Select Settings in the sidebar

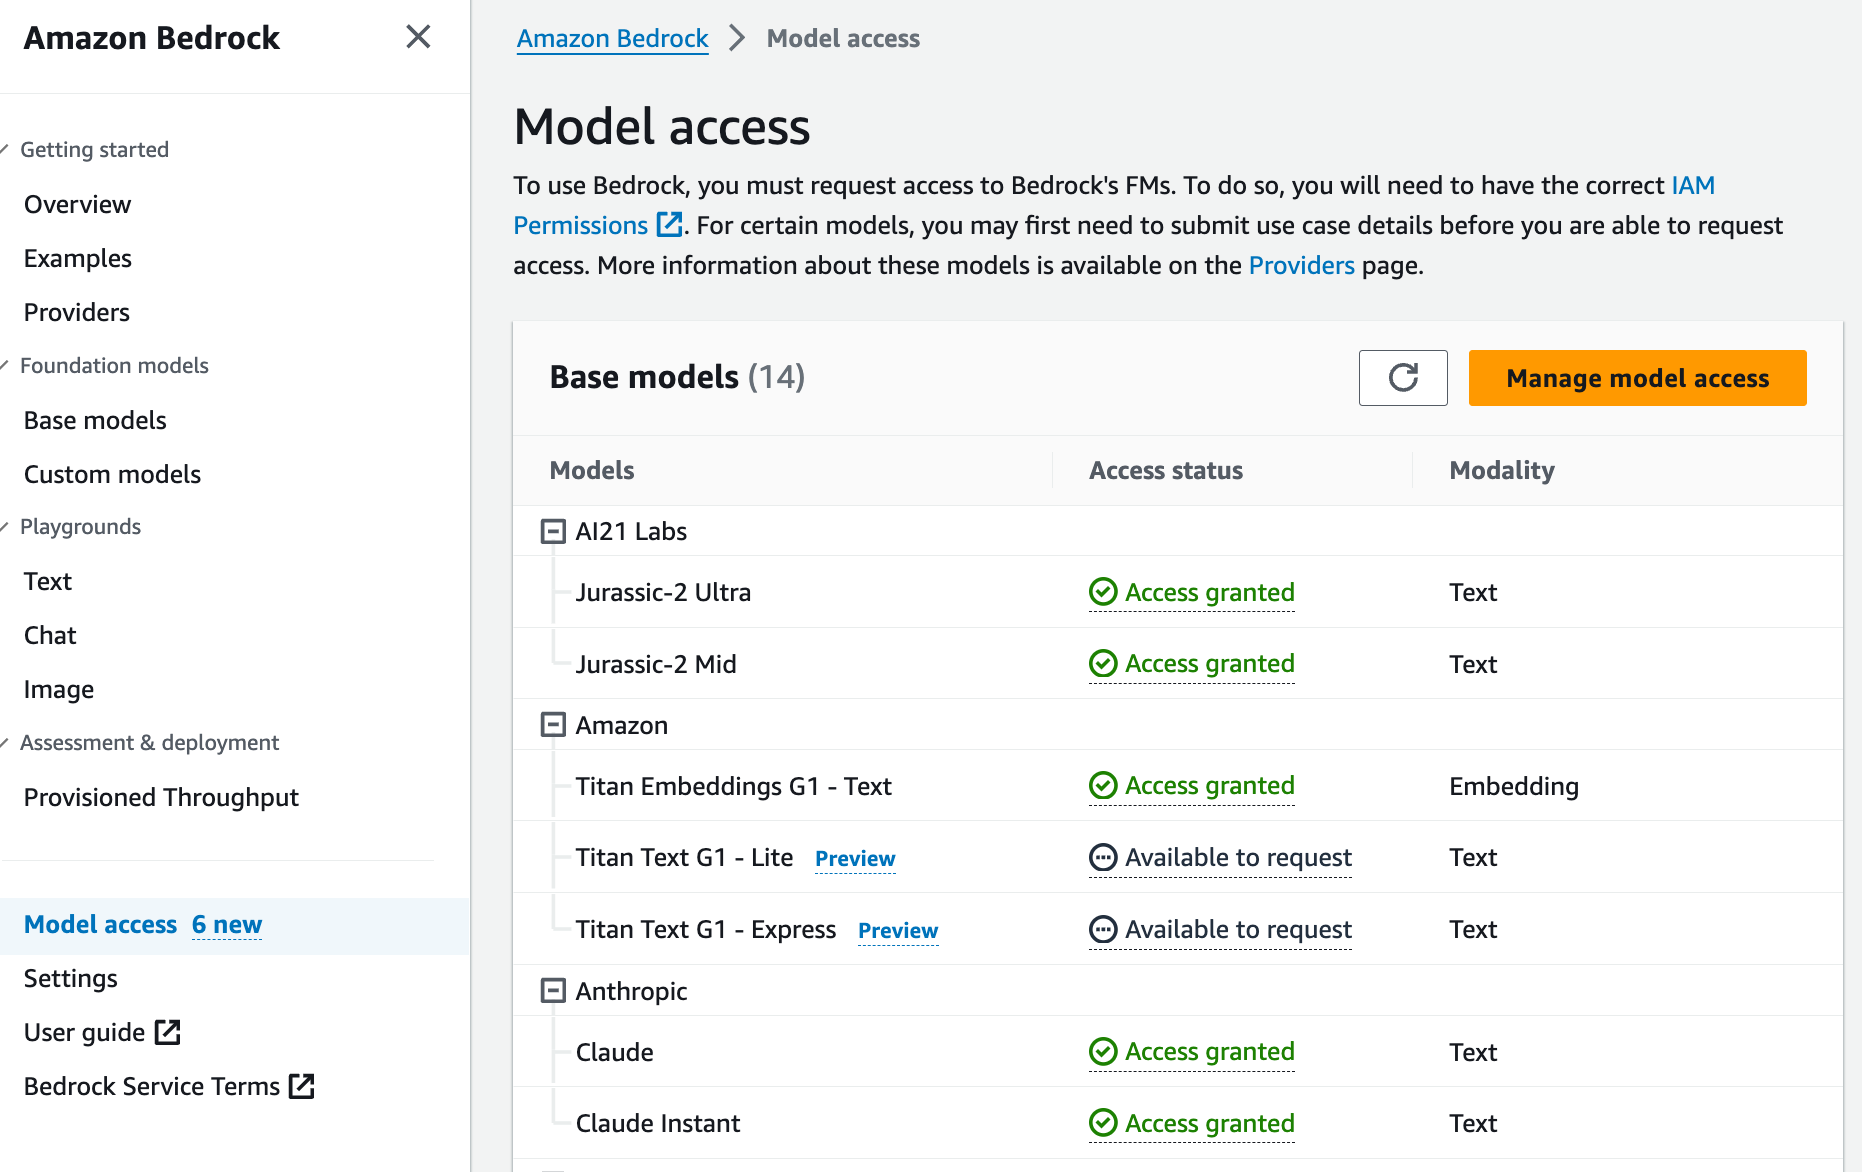click(70, 978)
